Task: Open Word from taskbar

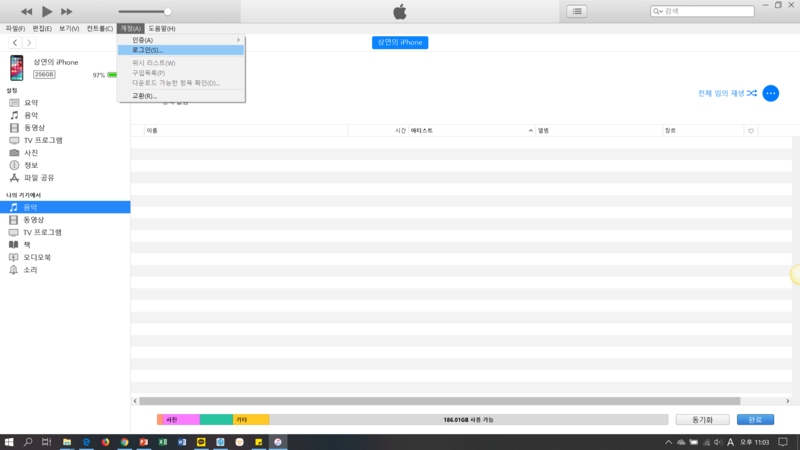Action: [182, 442]
